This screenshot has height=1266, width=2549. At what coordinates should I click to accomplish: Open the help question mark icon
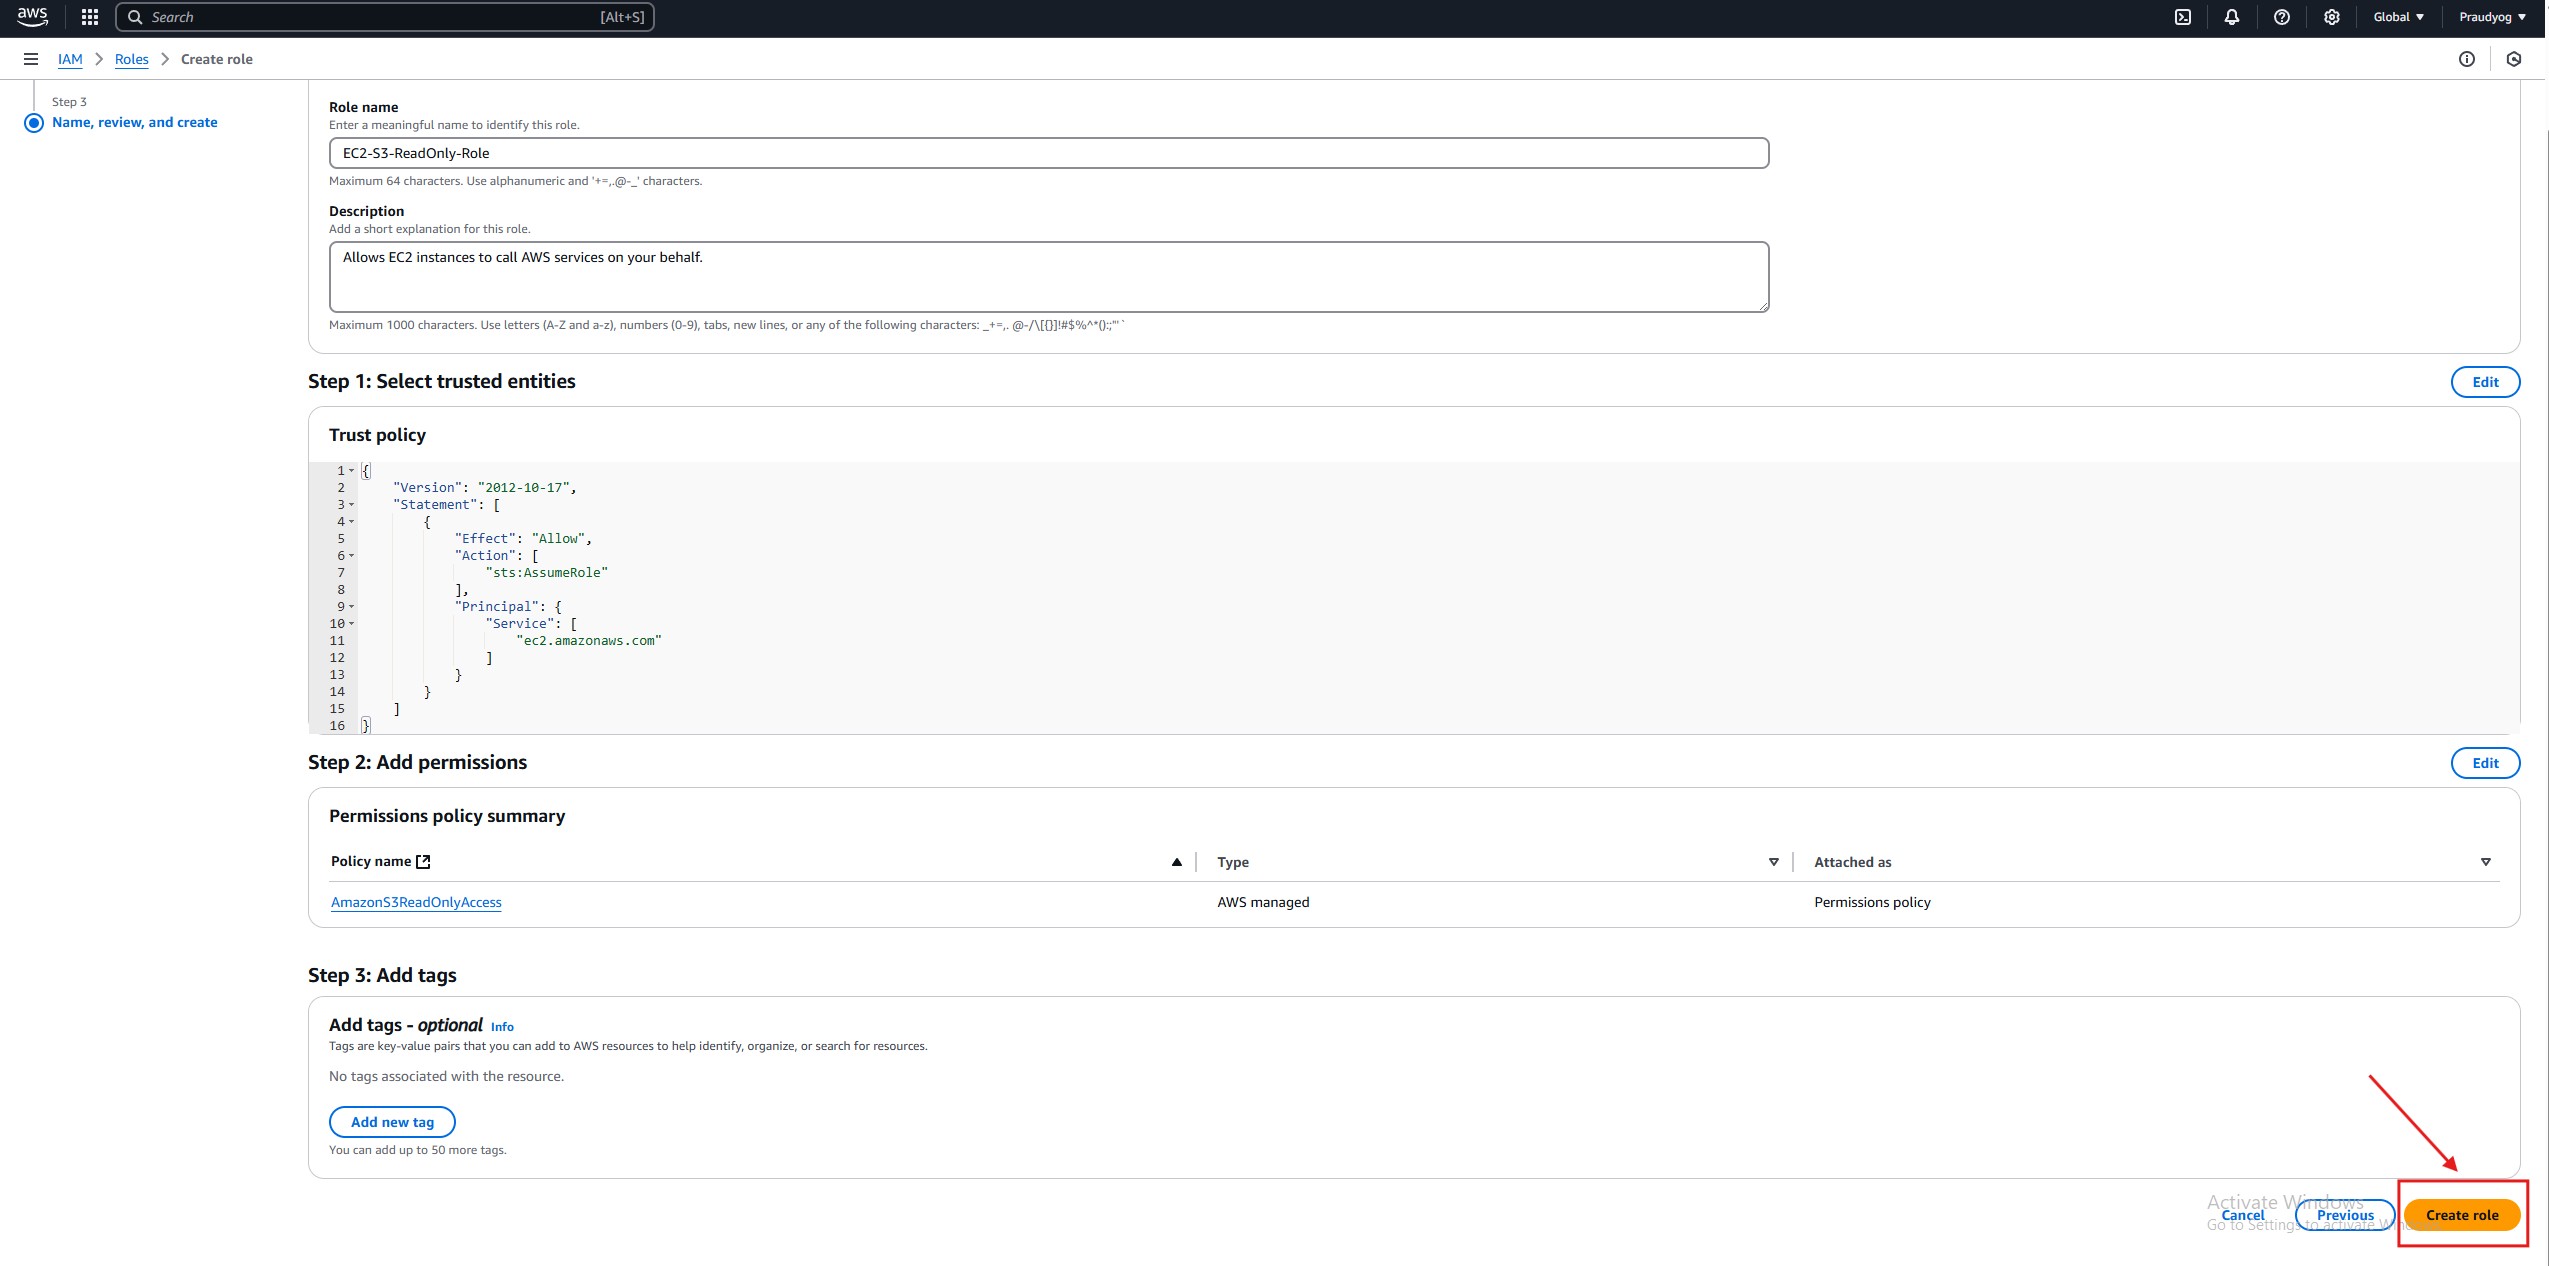click(2282, 17)
